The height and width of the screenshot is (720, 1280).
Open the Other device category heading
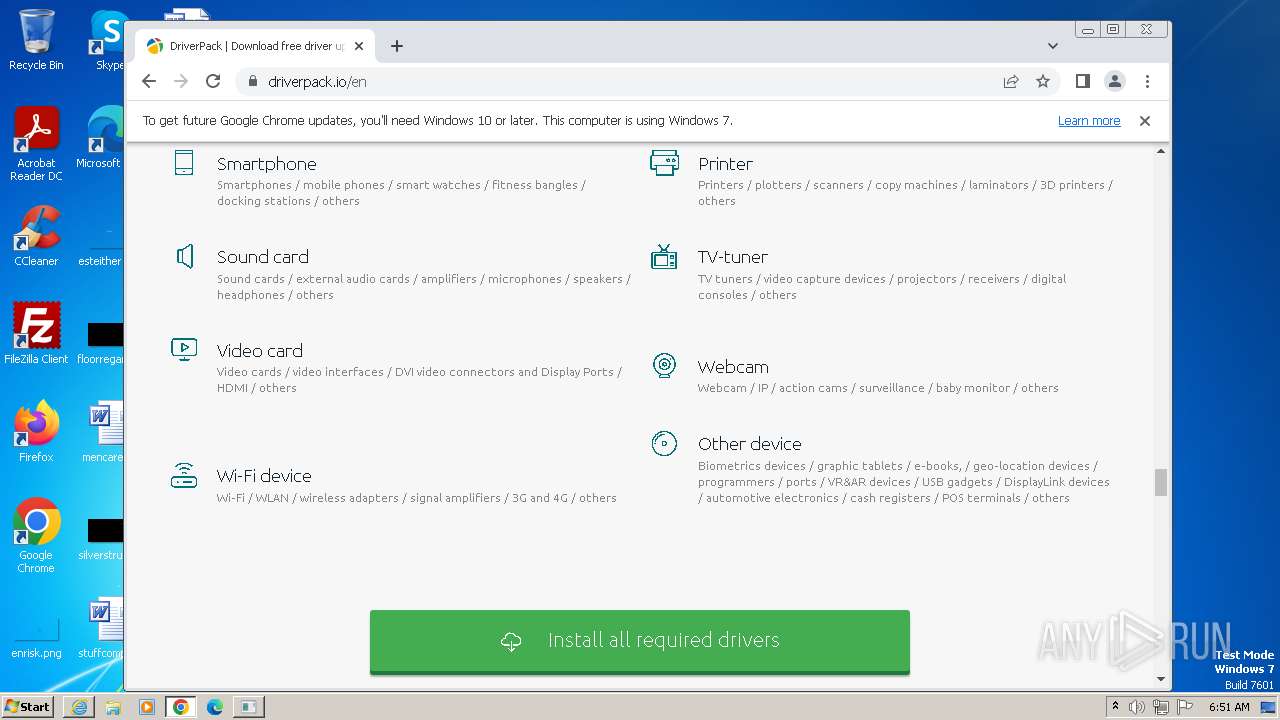(749, 444)
